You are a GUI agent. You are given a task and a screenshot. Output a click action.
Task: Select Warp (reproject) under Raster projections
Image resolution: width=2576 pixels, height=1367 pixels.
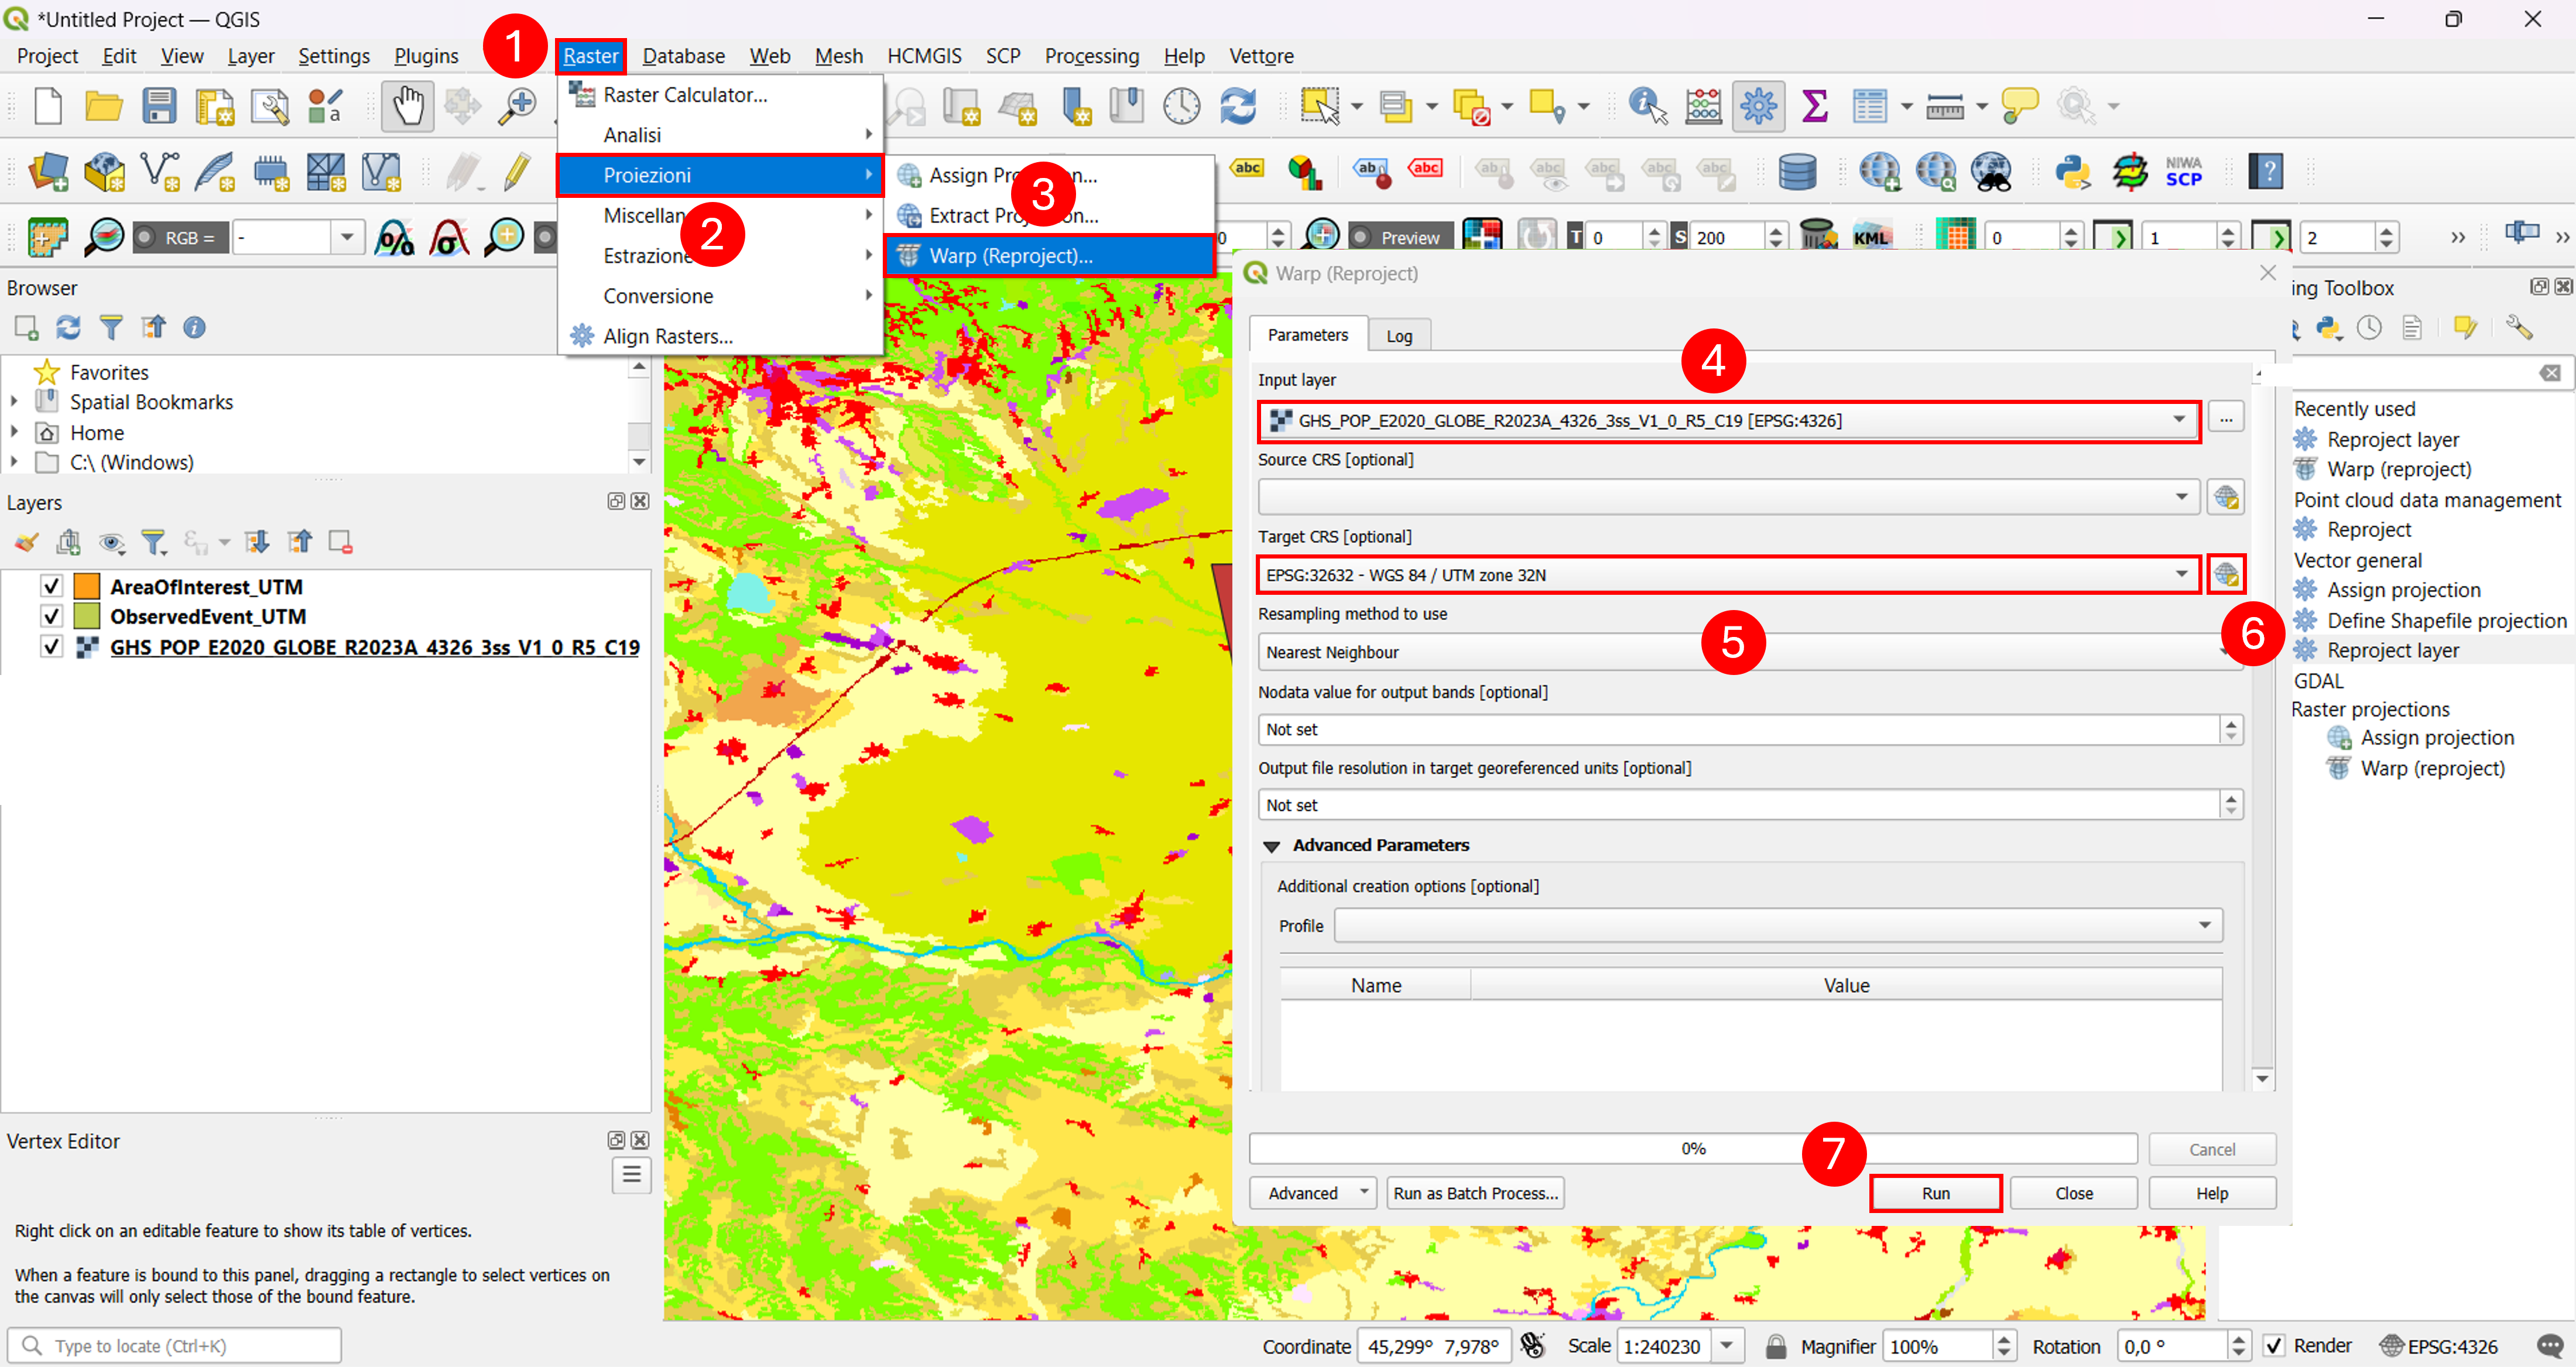(x=2432, y=768)
